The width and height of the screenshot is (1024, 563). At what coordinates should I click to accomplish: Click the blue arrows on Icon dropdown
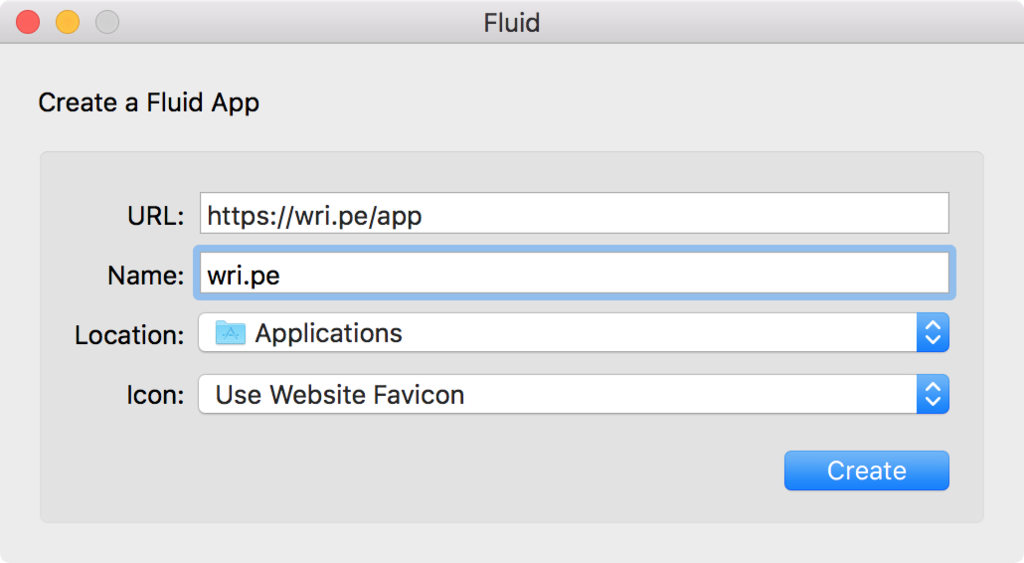tap(932, 394)
